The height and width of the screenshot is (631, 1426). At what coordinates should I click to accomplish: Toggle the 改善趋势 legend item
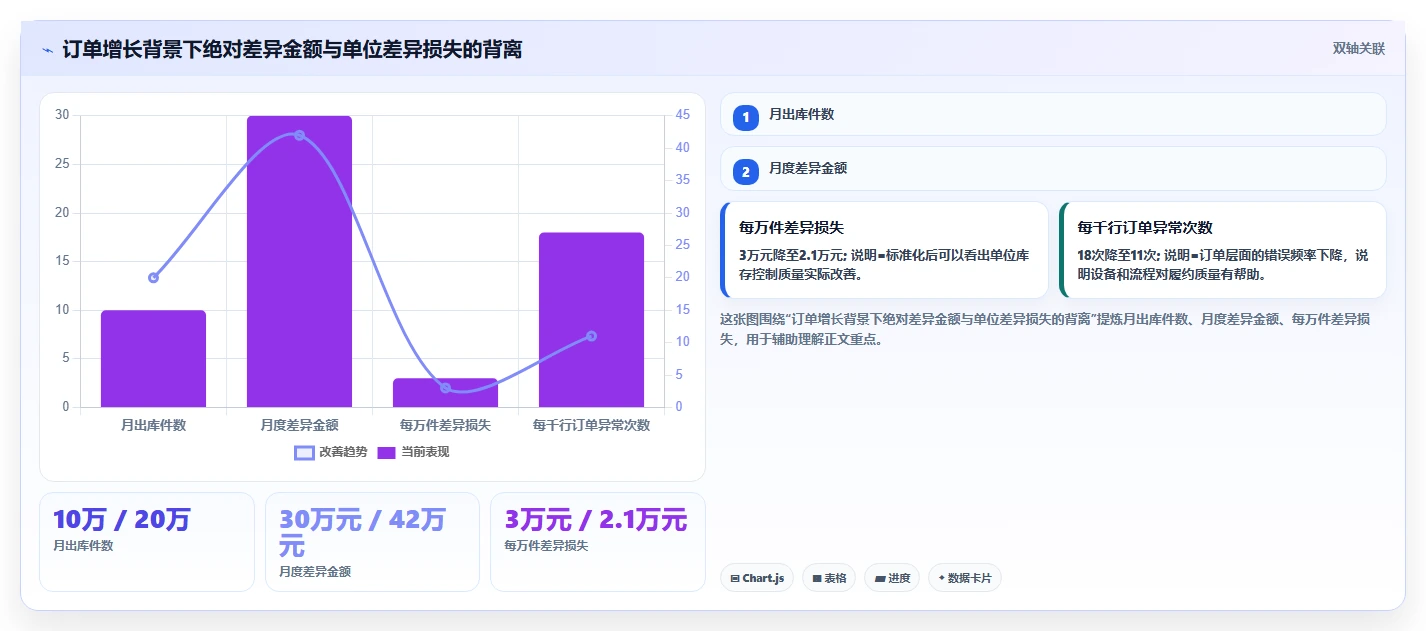[x=331, y=452]
